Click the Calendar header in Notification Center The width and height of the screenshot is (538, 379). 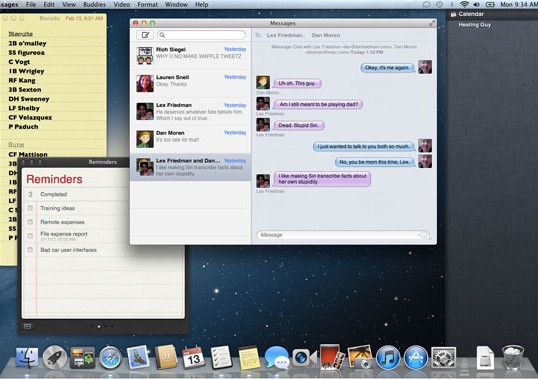pyautogui.click(x=471, y=14)
